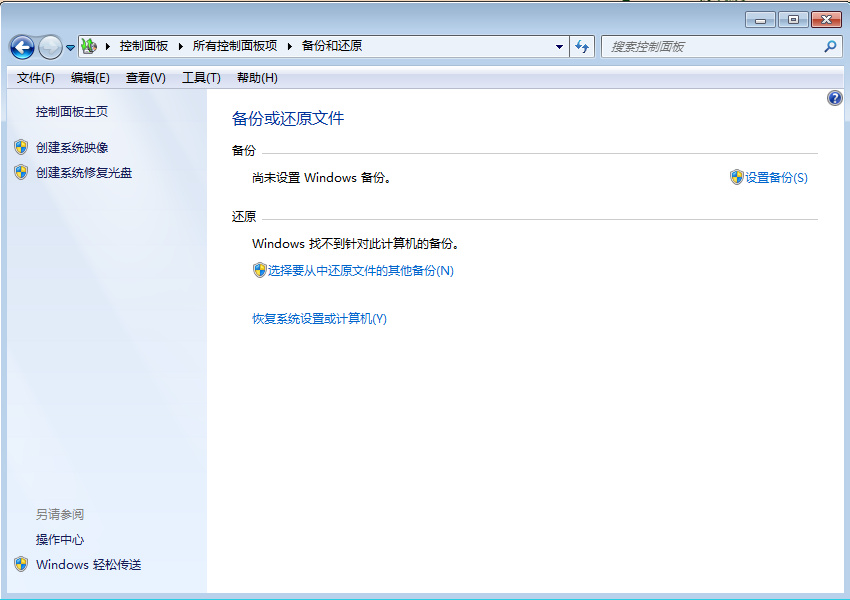Select 备份和还原 in the address breadcrumb

332,46
